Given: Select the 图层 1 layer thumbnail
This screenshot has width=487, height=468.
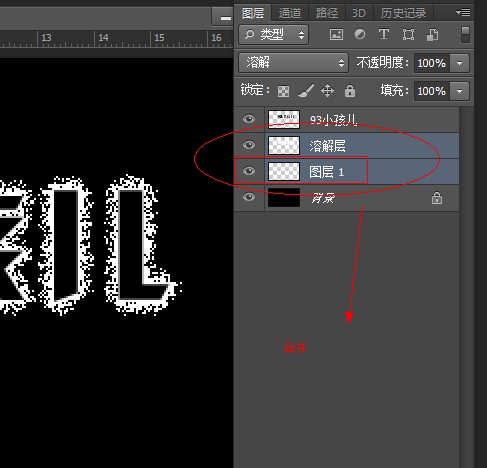Looking at the screenshot, I should (284, 171).
